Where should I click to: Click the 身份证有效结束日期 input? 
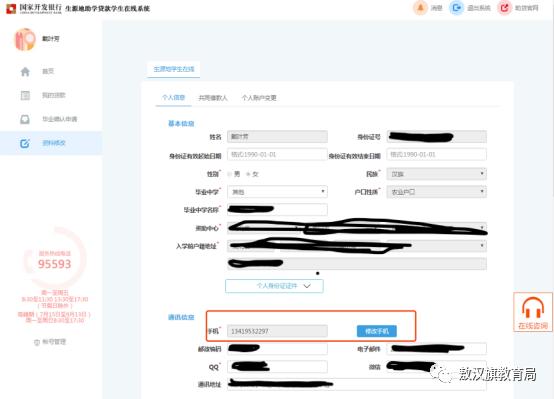pos(436,155)
